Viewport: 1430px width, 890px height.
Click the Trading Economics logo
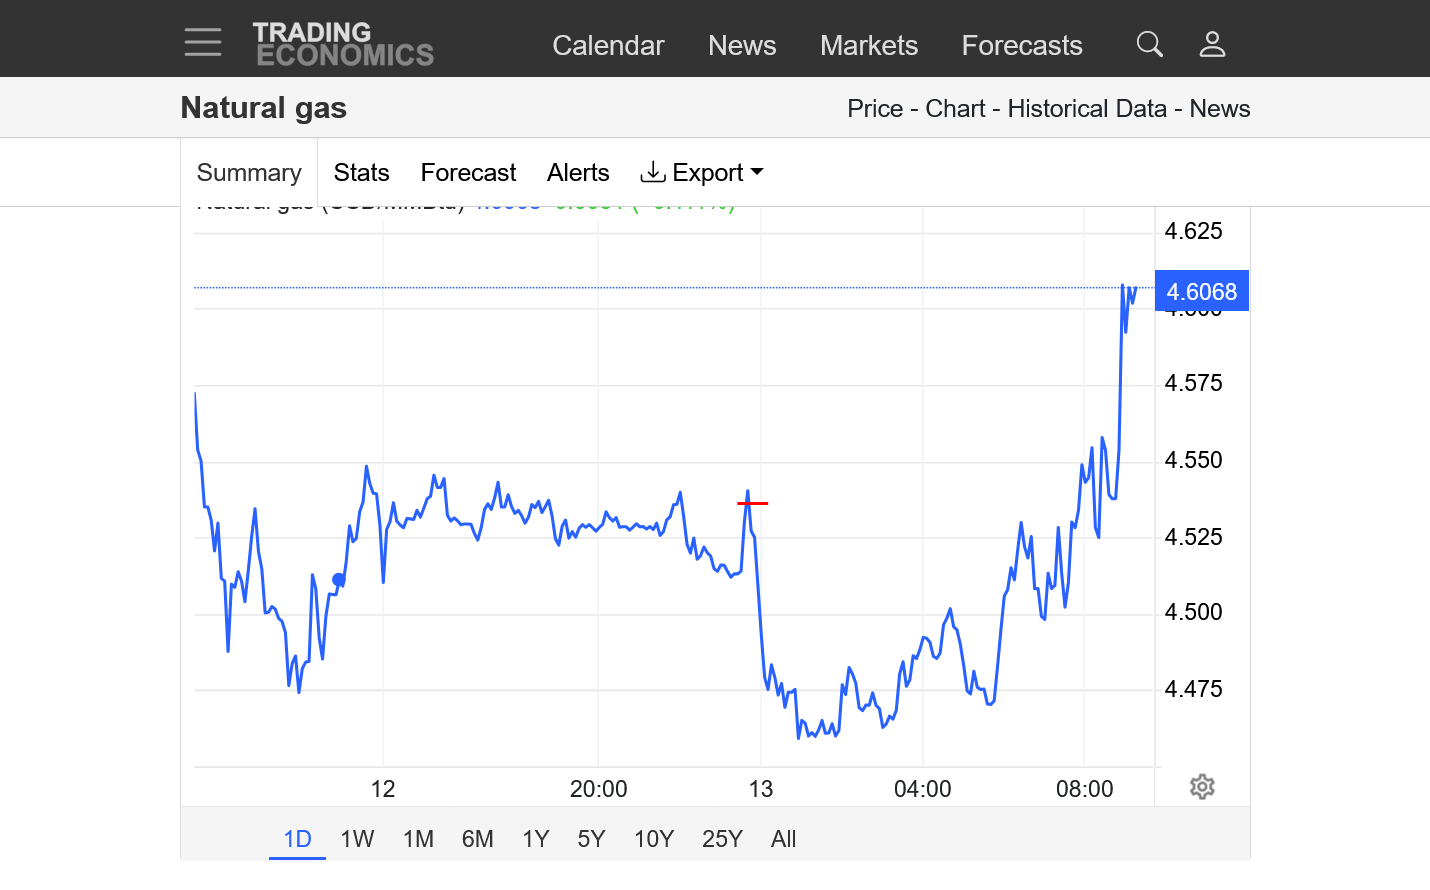tap(343, 44)
